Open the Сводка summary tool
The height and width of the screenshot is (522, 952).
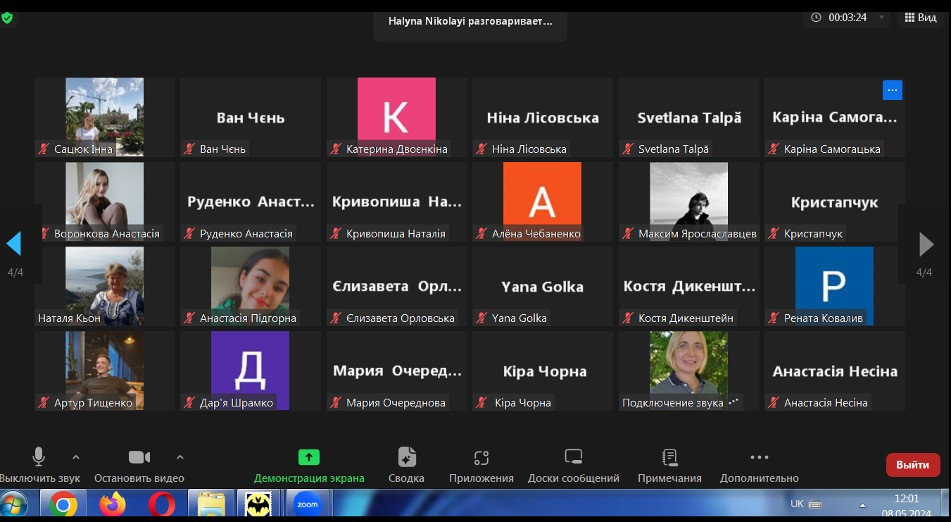pos(406,458)
